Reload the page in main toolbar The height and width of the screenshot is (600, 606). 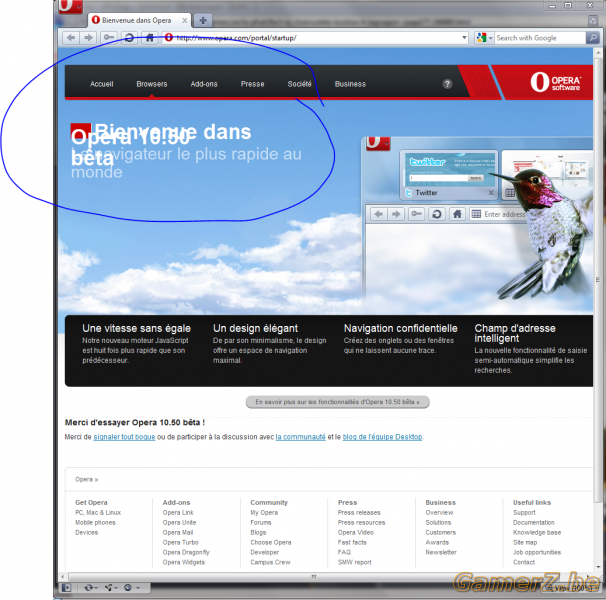click(x=129, y=38)
